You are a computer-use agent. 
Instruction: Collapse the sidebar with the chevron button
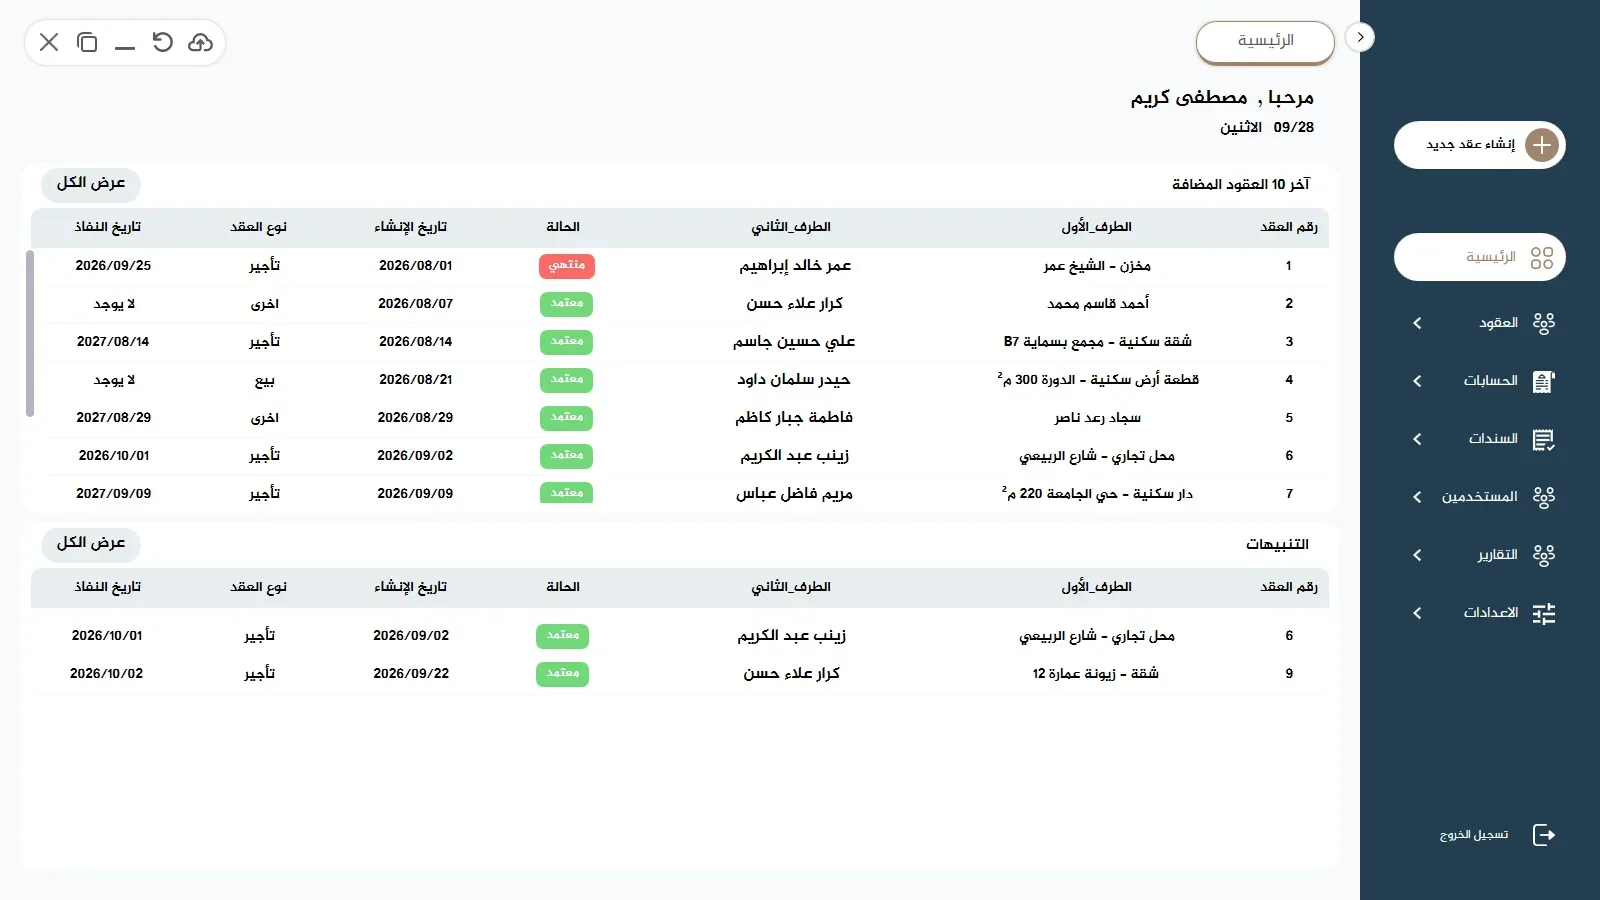(1360, 37)
